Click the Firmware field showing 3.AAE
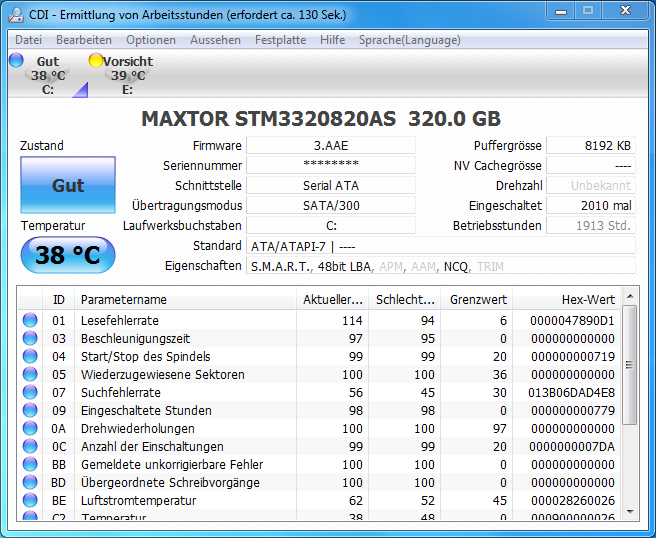The height and width of the screenshot is (538, 656). [x=331, y=146]
